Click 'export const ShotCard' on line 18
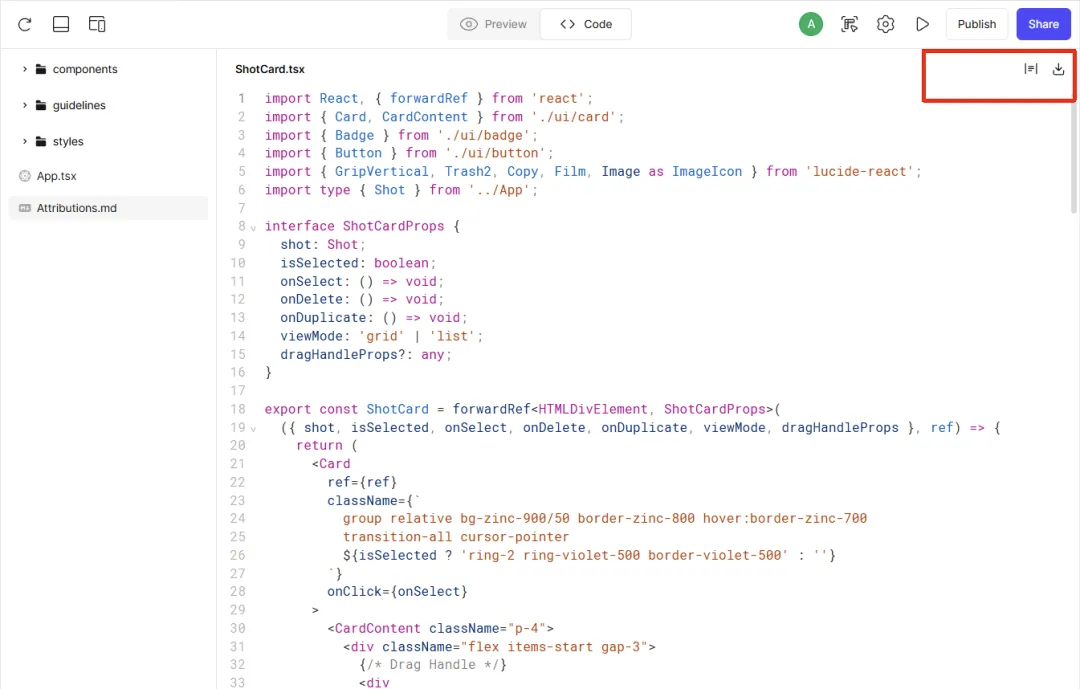This screenshot has width=1080, height=689. (x=346, y=409)
